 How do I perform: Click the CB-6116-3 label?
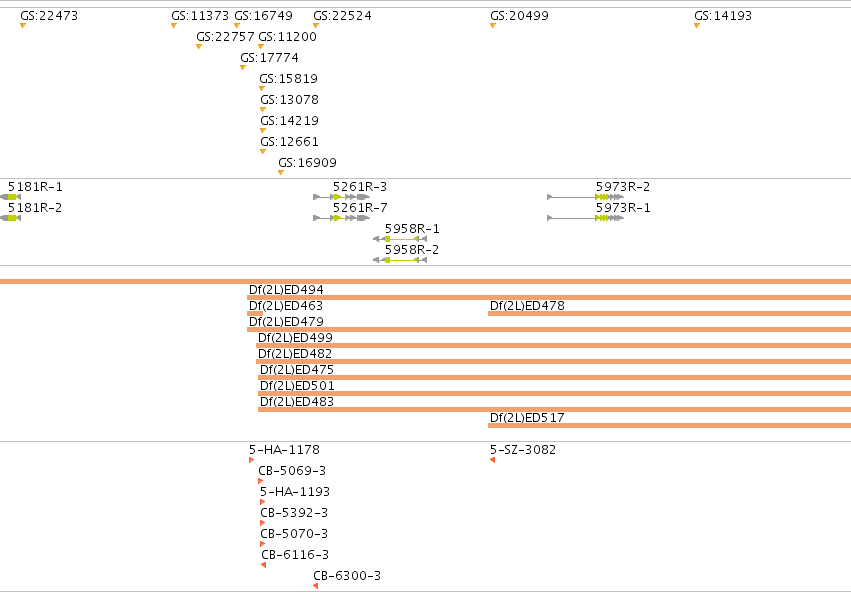pyautogui.click(x=295, y=555)
